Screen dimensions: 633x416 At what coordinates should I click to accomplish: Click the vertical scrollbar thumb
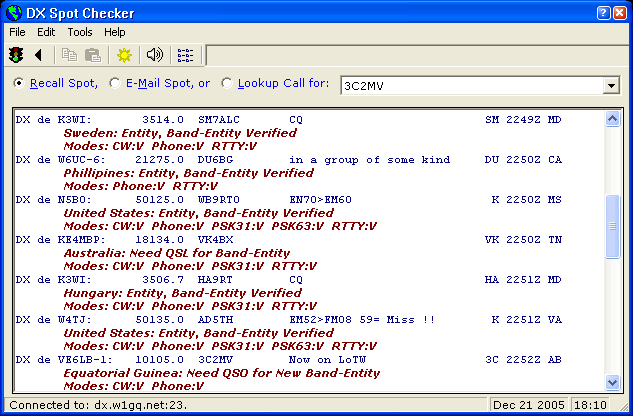point(612,226)
